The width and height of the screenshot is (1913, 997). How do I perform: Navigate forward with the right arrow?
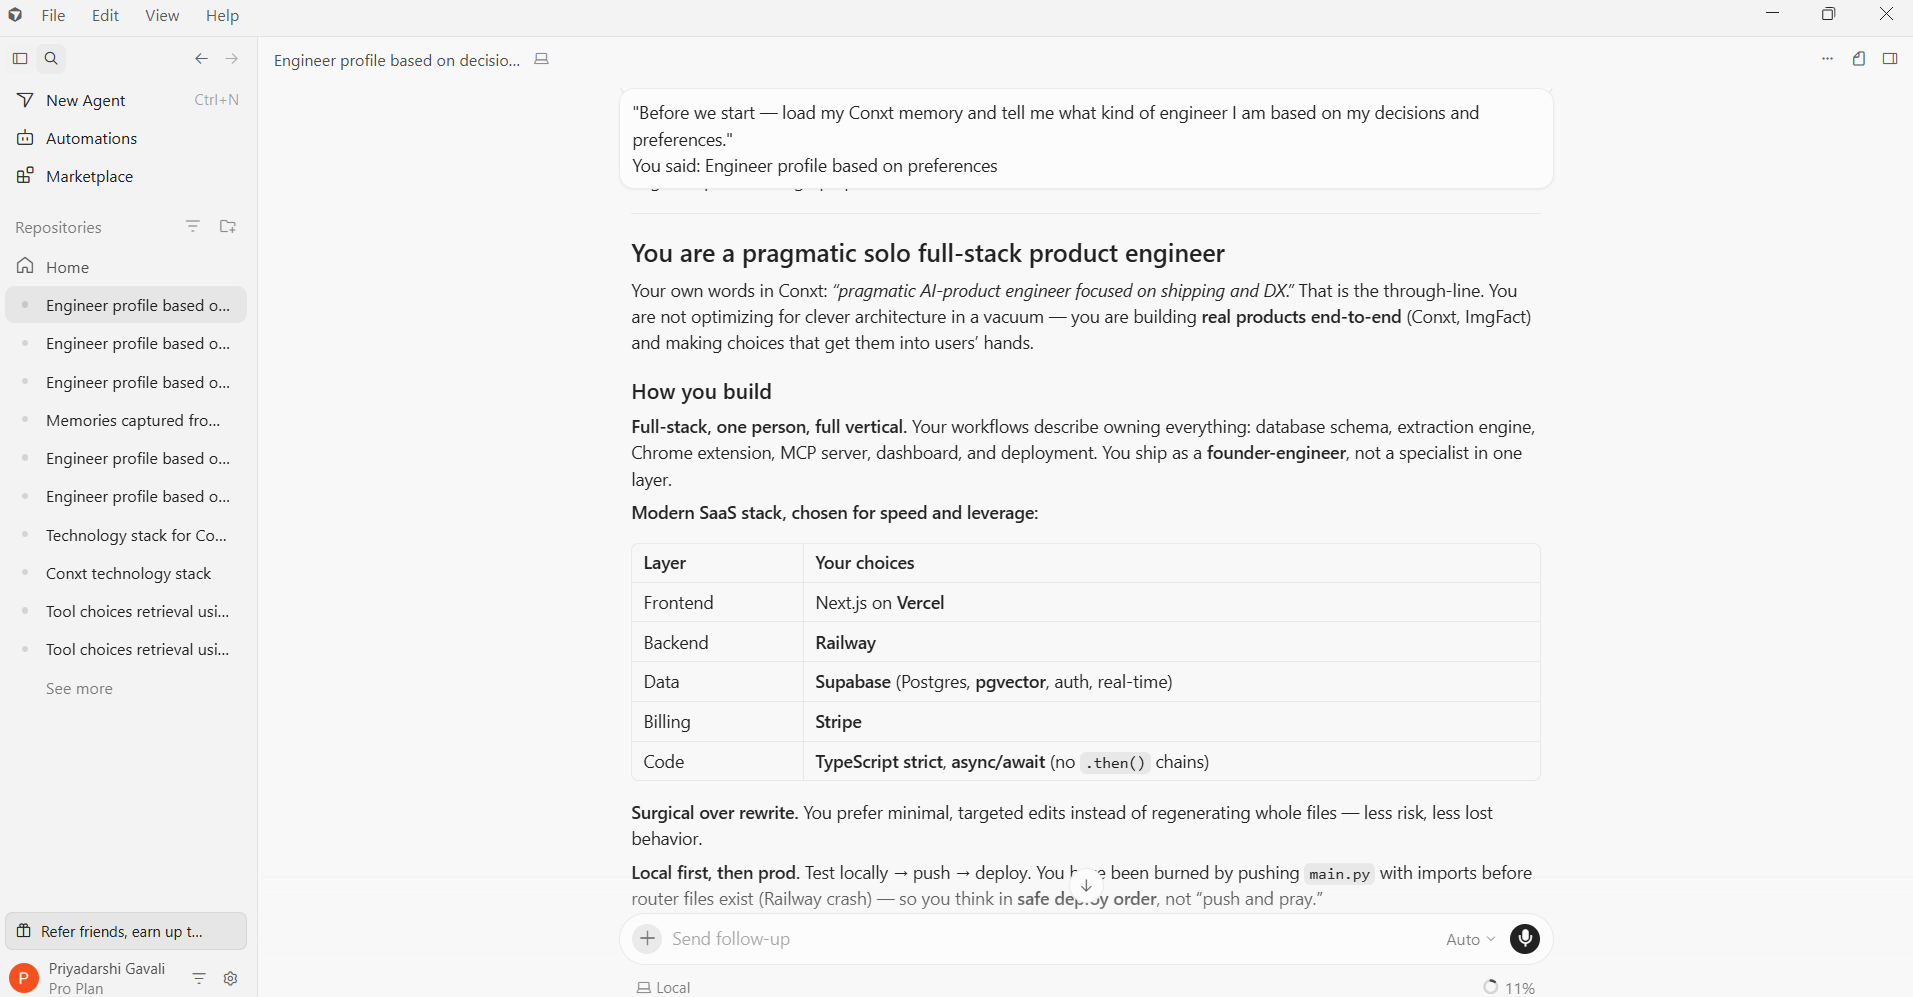pos(232,59)
